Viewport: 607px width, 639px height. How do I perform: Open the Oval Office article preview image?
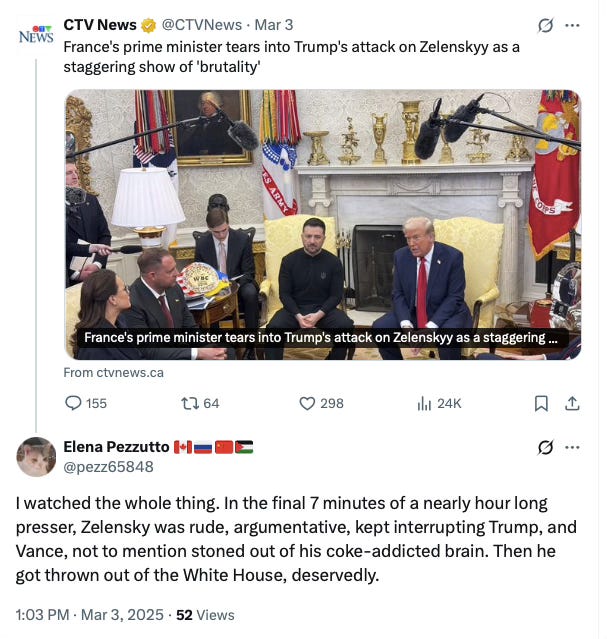click(x=323, y=225)
